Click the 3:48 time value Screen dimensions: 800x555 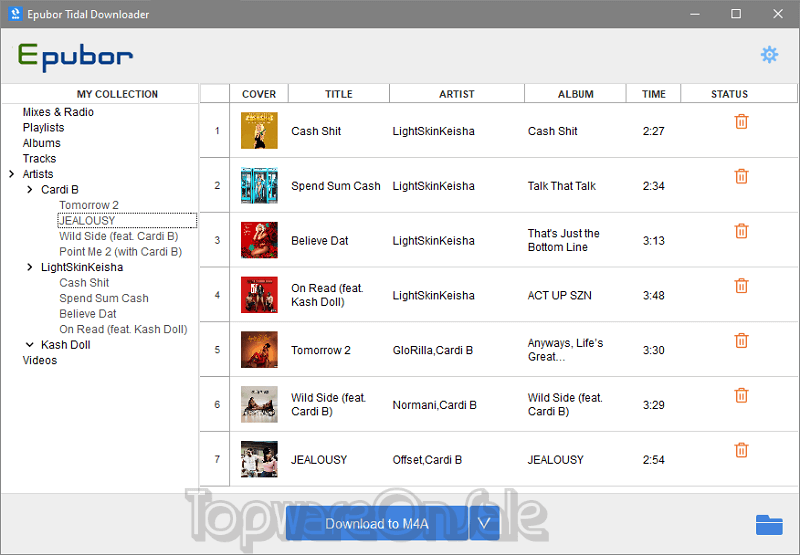(x=654, y=295)
